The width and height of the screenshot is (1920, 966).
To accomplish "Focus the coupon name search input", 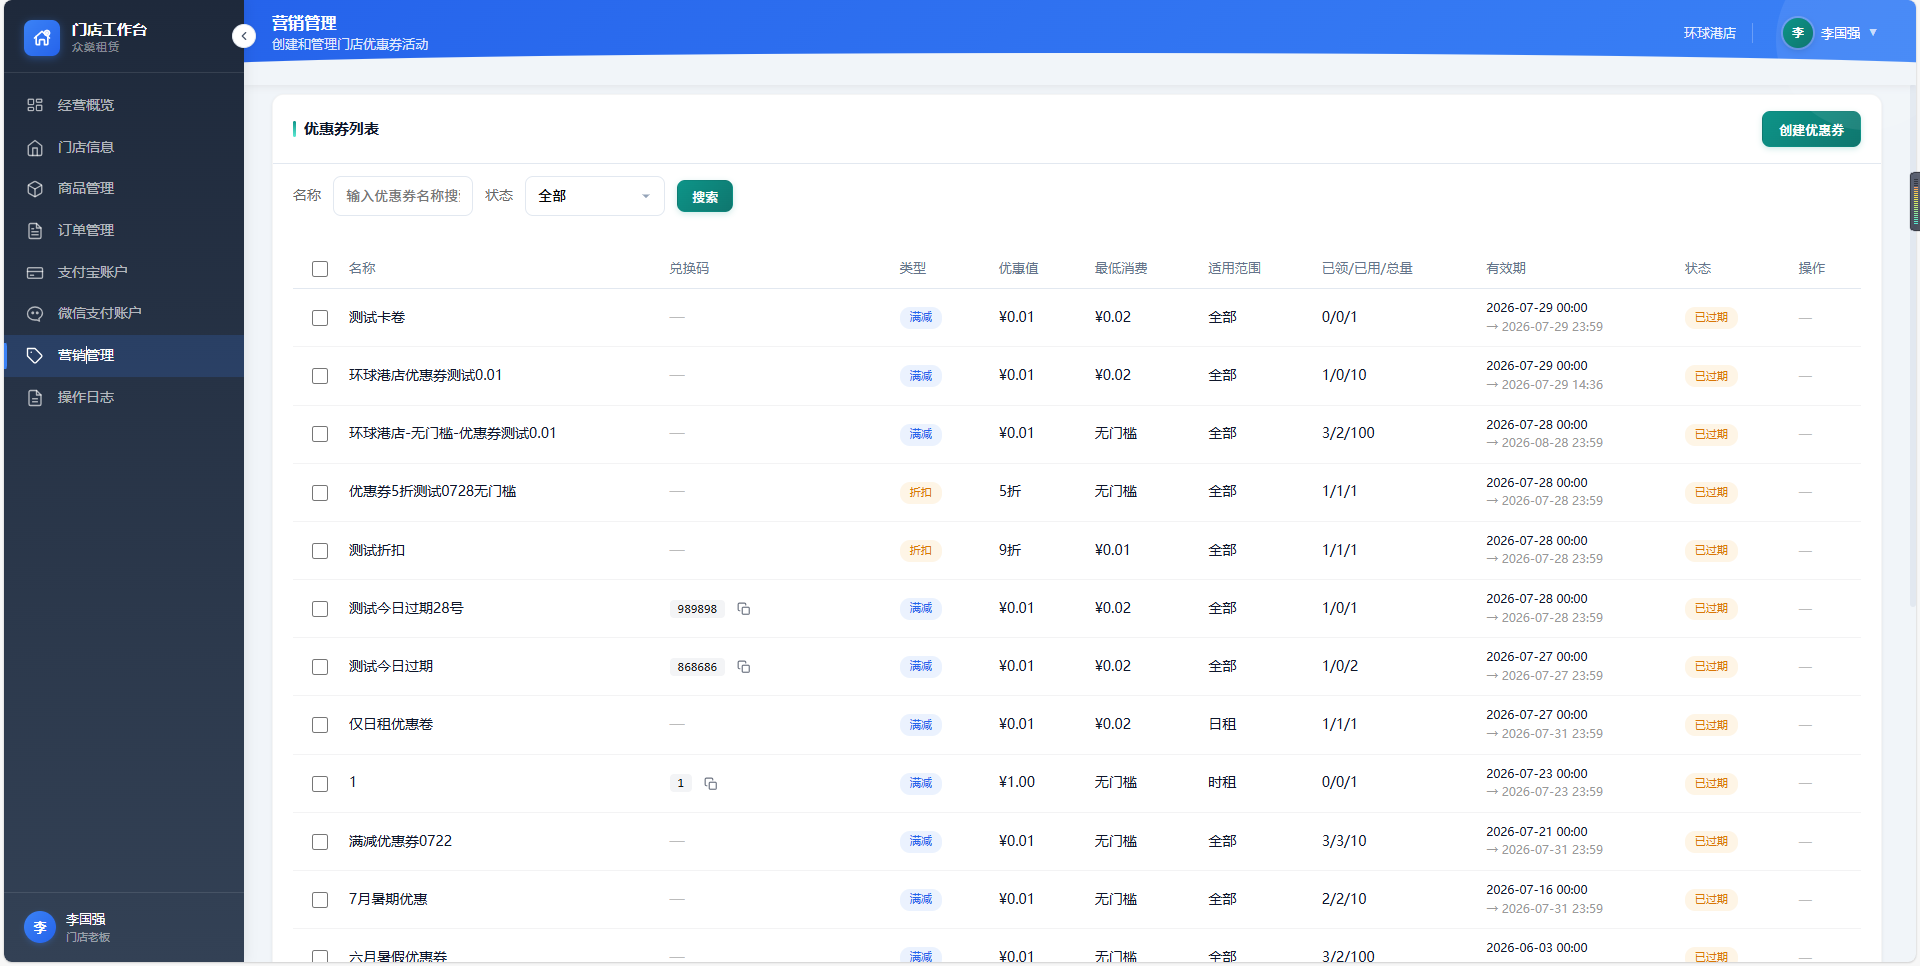I will point(403,196).
